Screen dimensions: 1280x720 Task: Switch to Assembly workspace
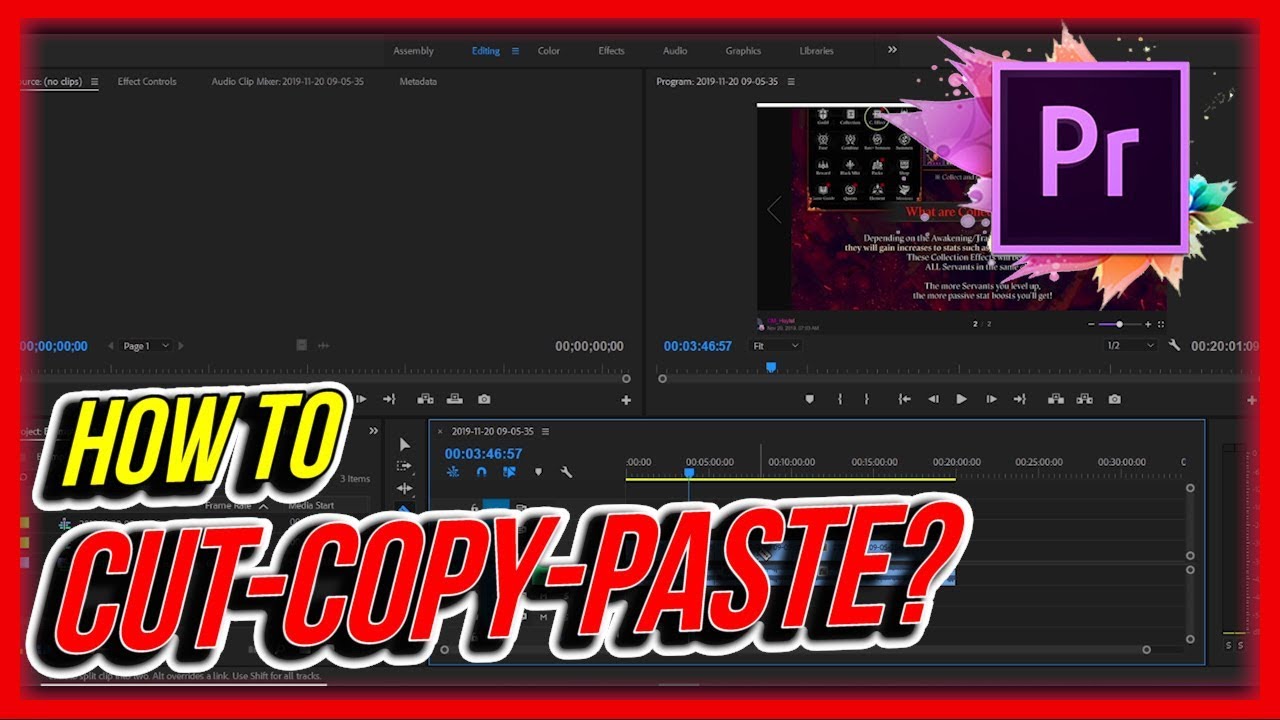413,51
